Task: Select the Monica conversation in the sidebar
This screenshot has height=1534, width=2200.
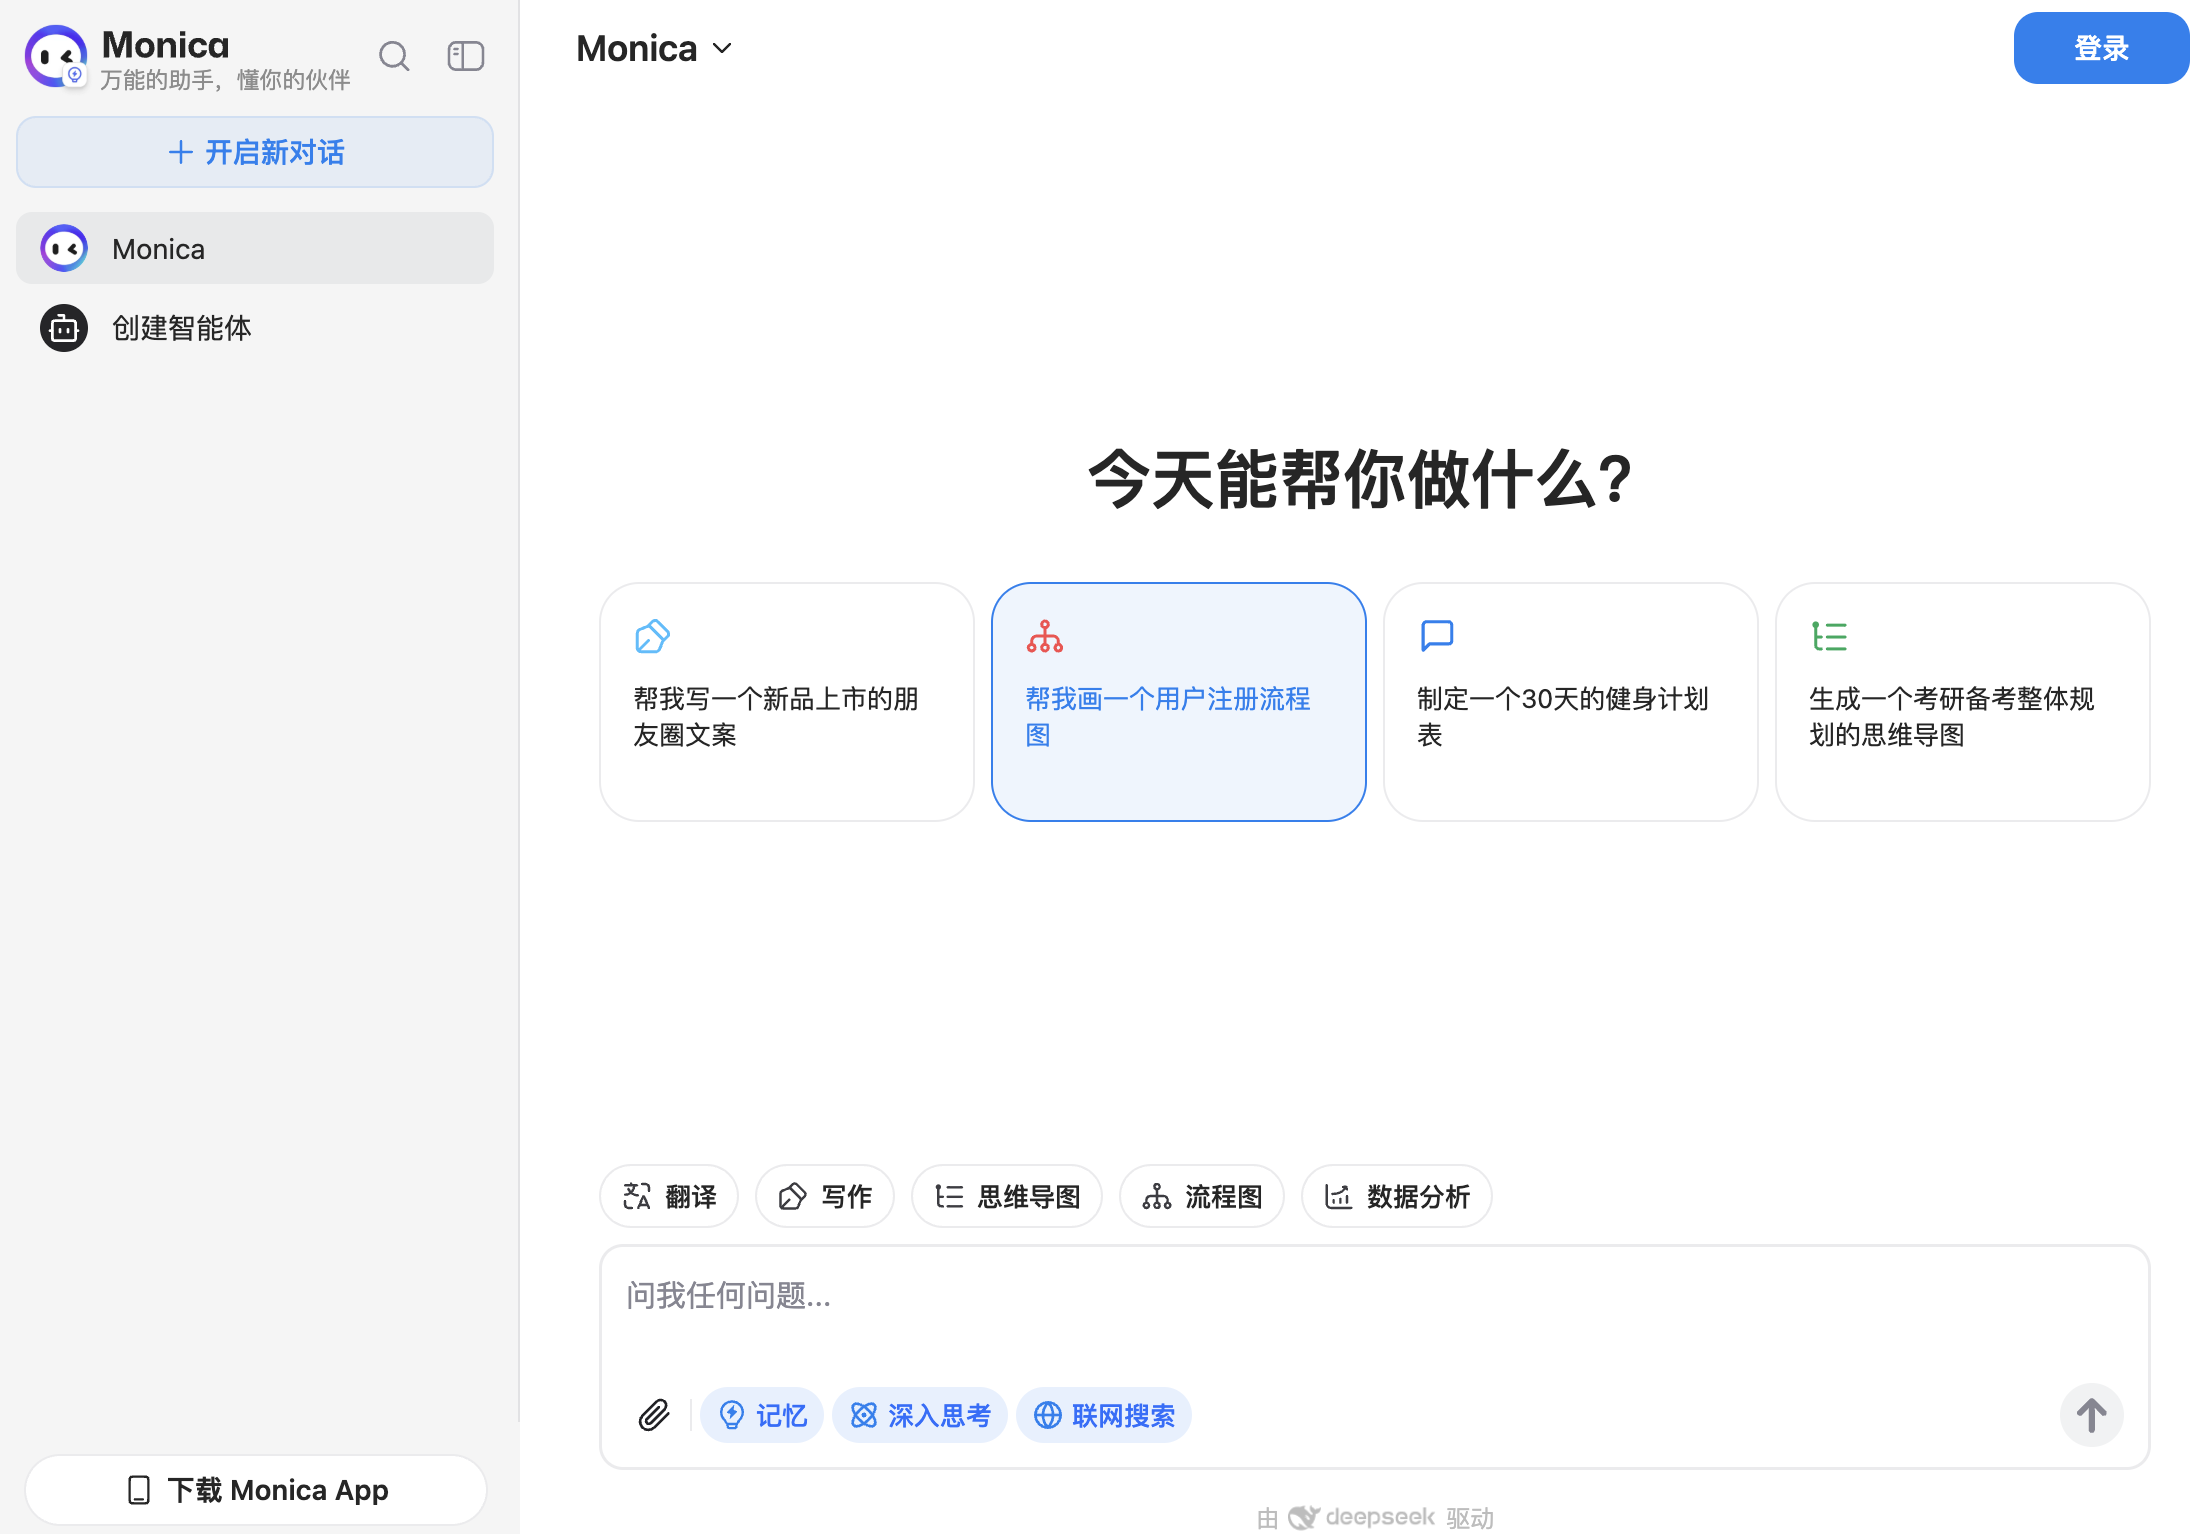Action: (255, 248)
